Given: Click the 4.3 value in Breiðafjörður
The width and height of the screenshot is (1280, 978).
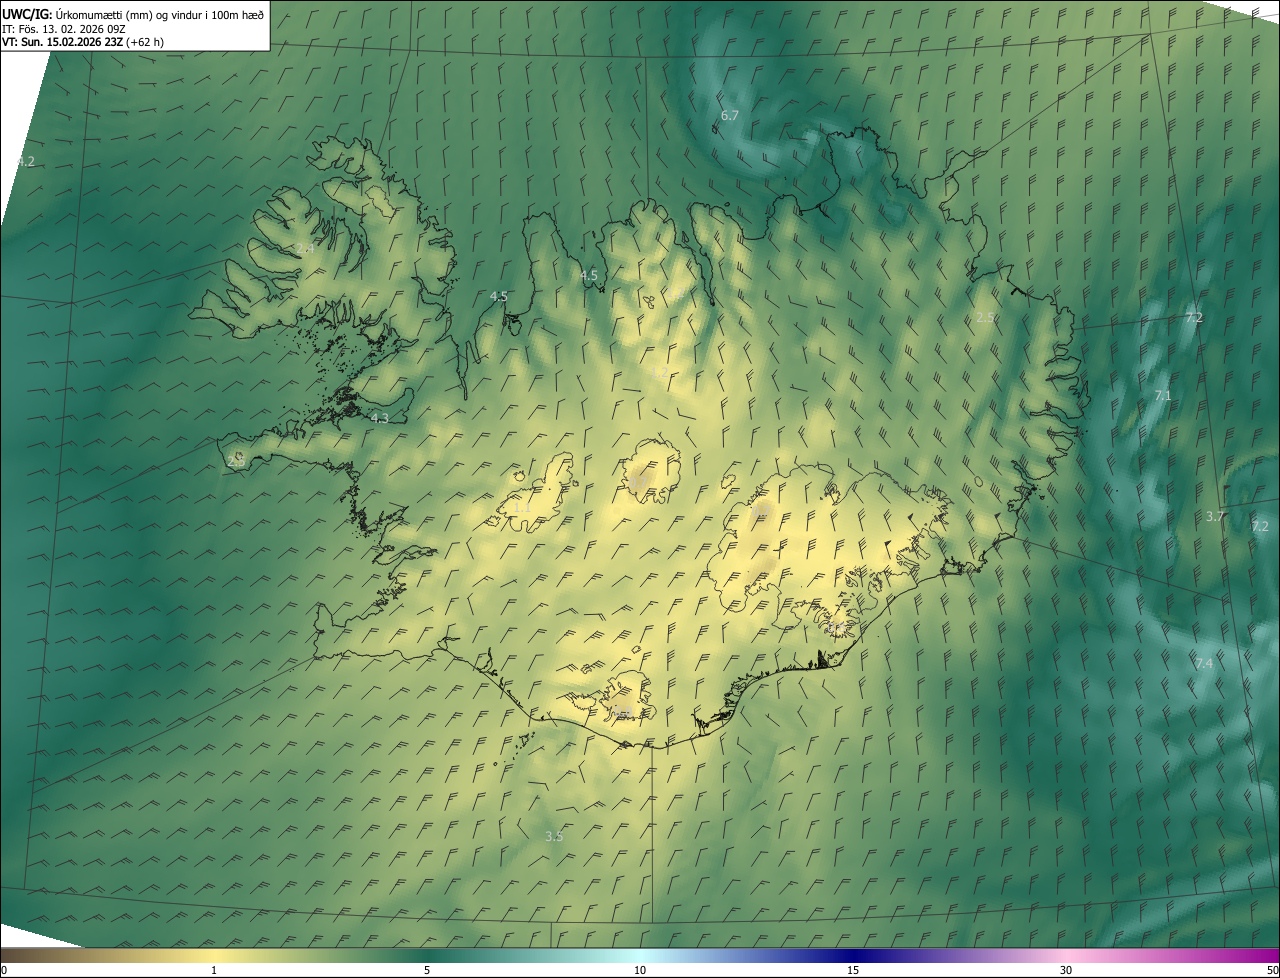Looking at the screenshot, I should tap(380, 418).
